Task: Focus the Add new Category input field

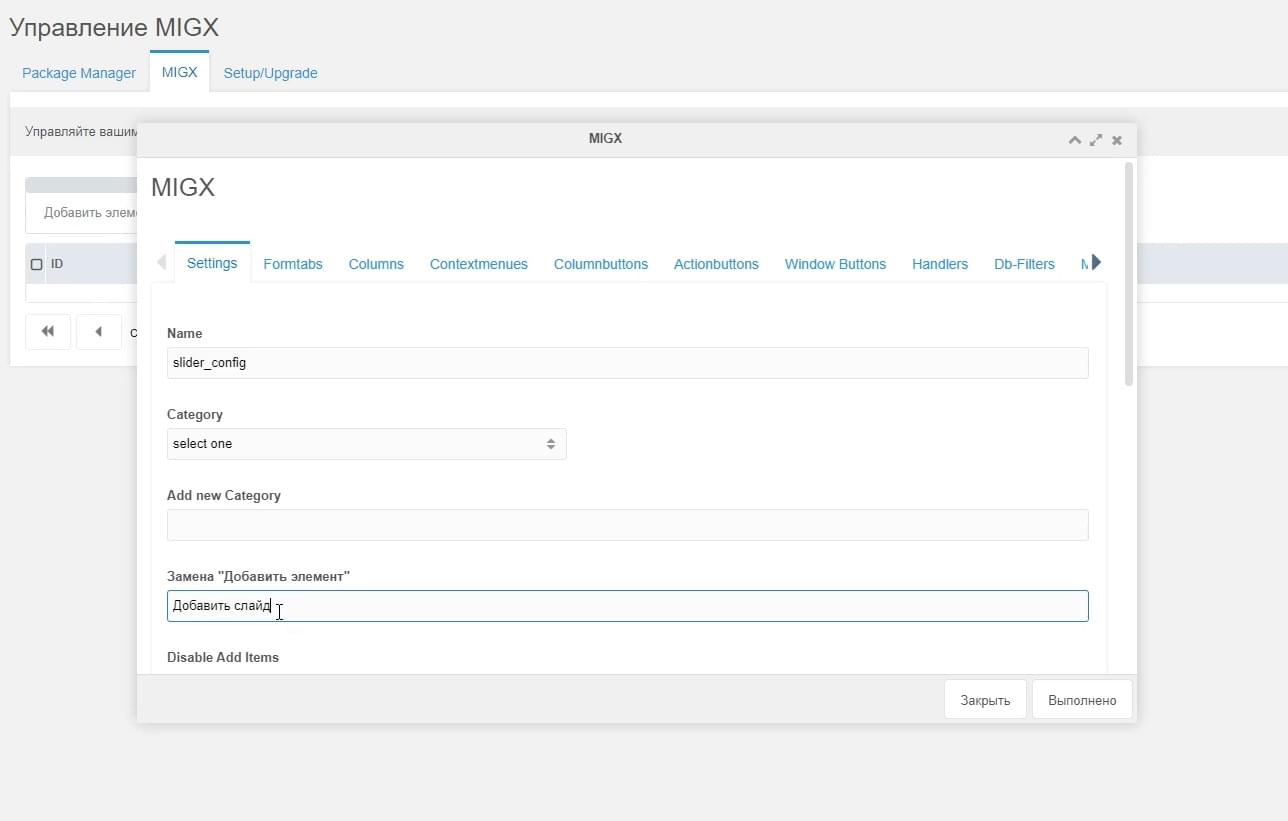Action: coord(627,525)
